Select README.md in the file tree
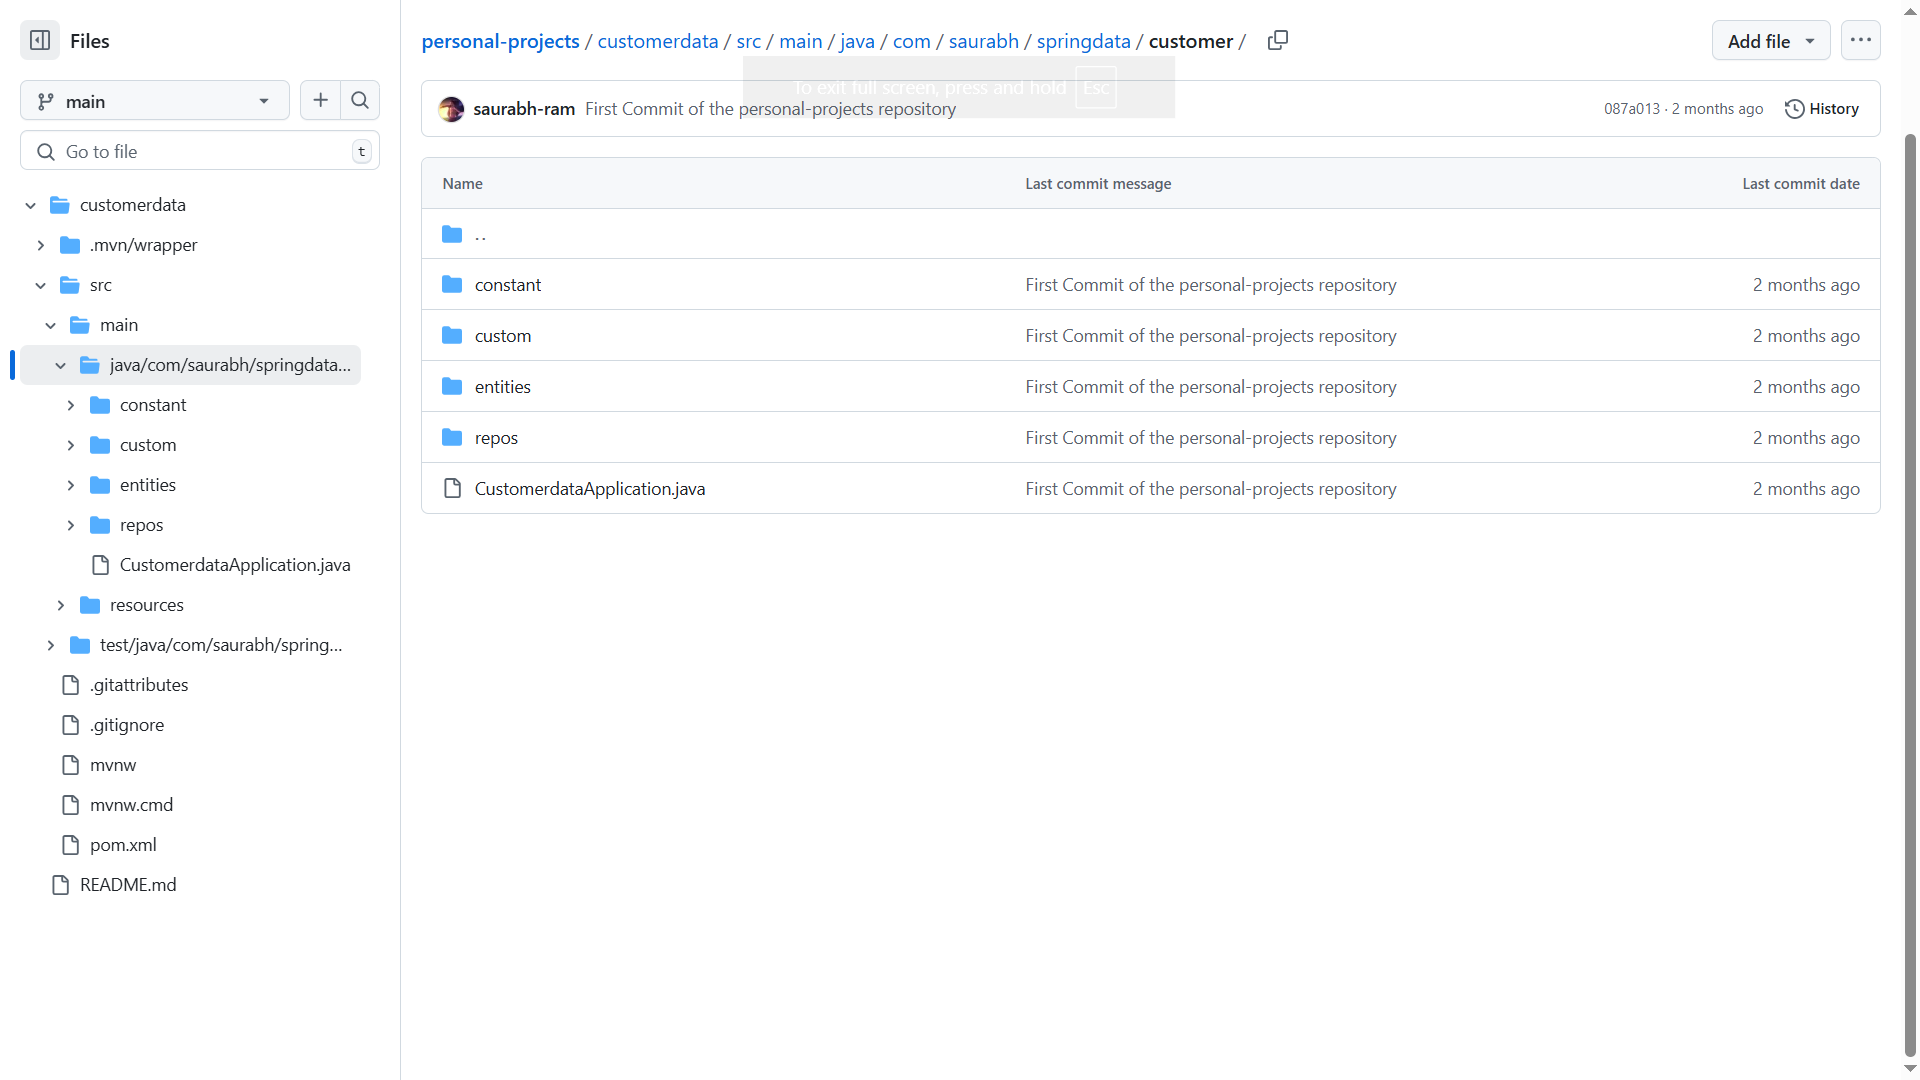1920x1080 pixels. tap(128, 885)
